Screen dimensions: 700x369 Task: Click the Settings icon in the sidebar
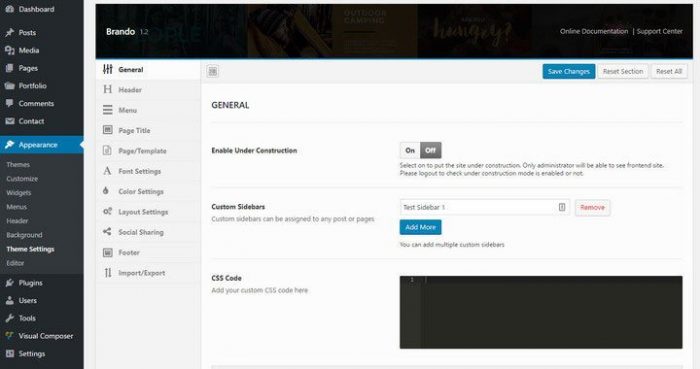(9, 353)
